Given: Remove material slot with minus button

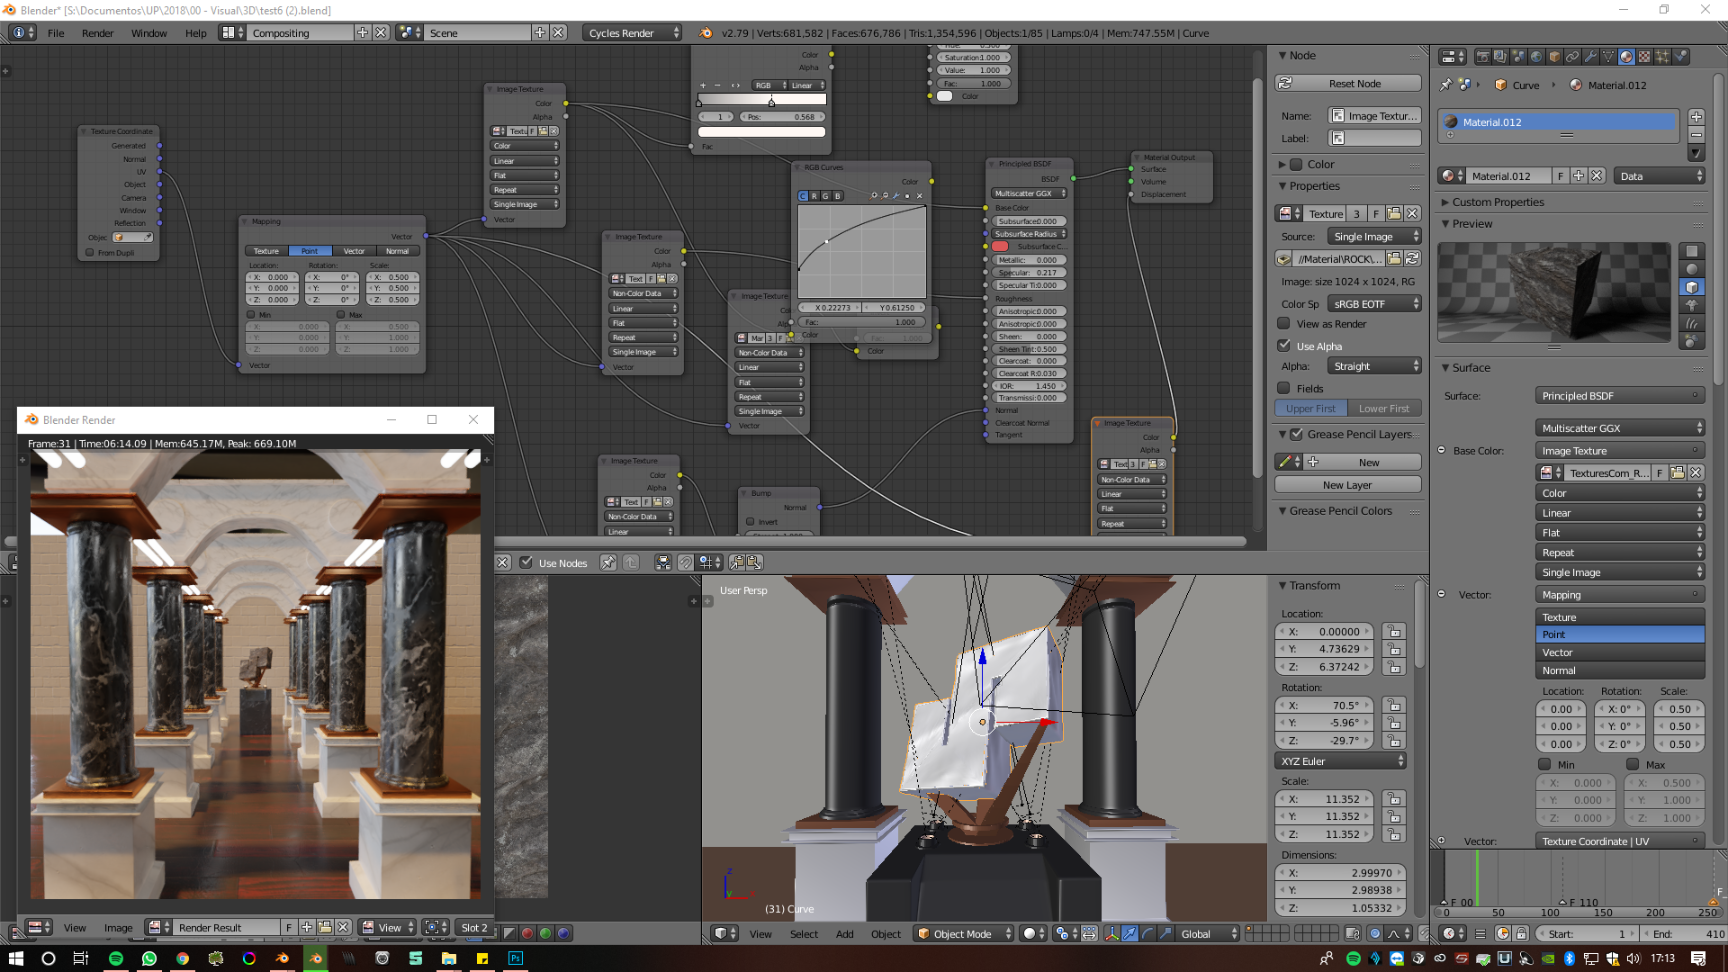Looking at the screenshot, I should tap(1696, 134).
